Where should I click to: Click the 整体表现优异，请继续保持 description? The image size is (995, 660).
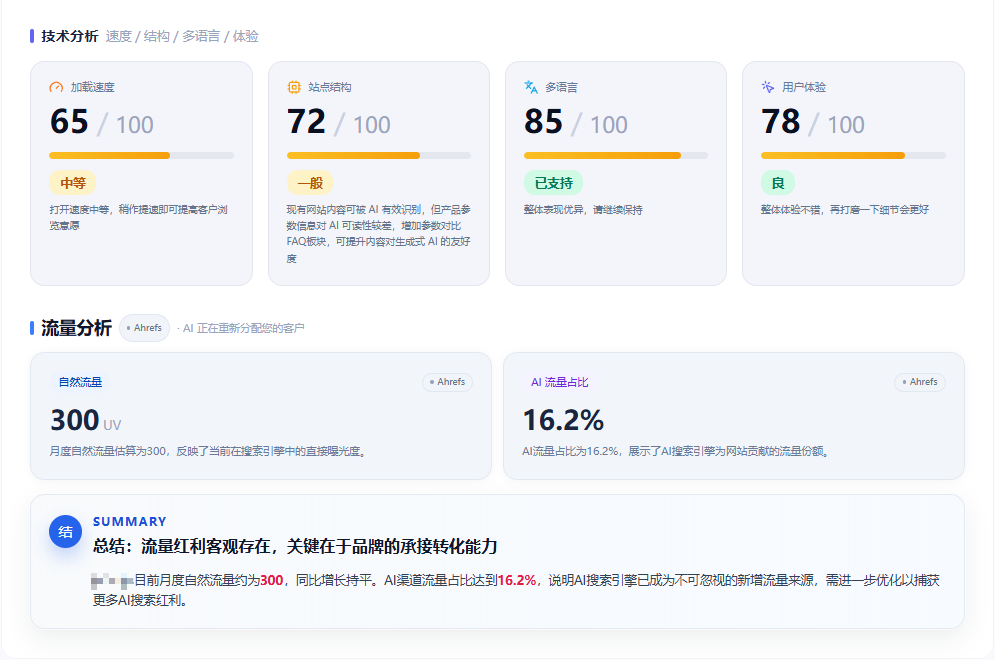coord(583,210)
